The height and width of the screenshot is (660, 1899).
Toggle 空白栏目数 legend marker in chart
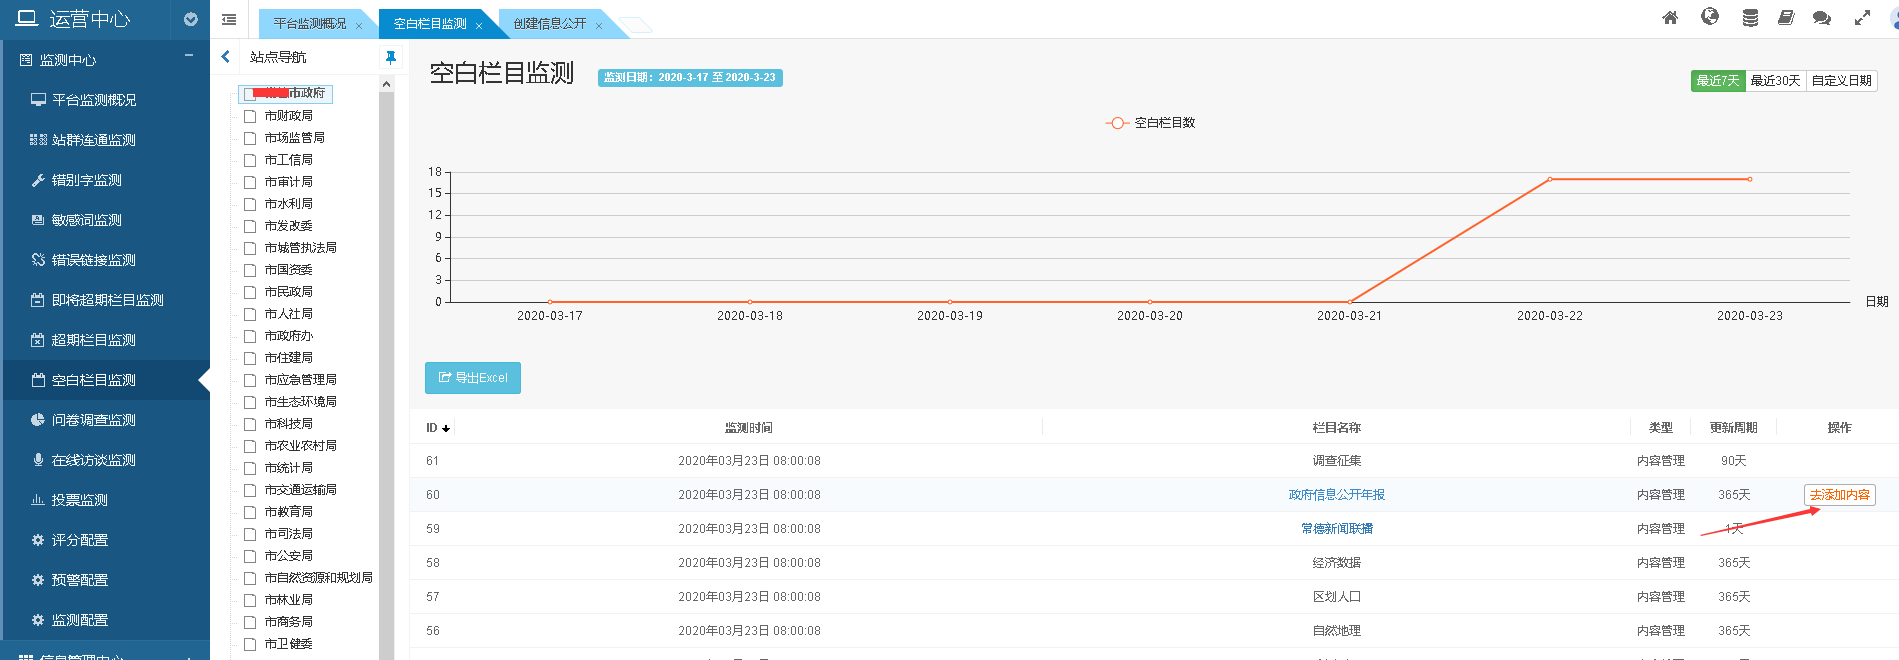tap(1117, 123)
